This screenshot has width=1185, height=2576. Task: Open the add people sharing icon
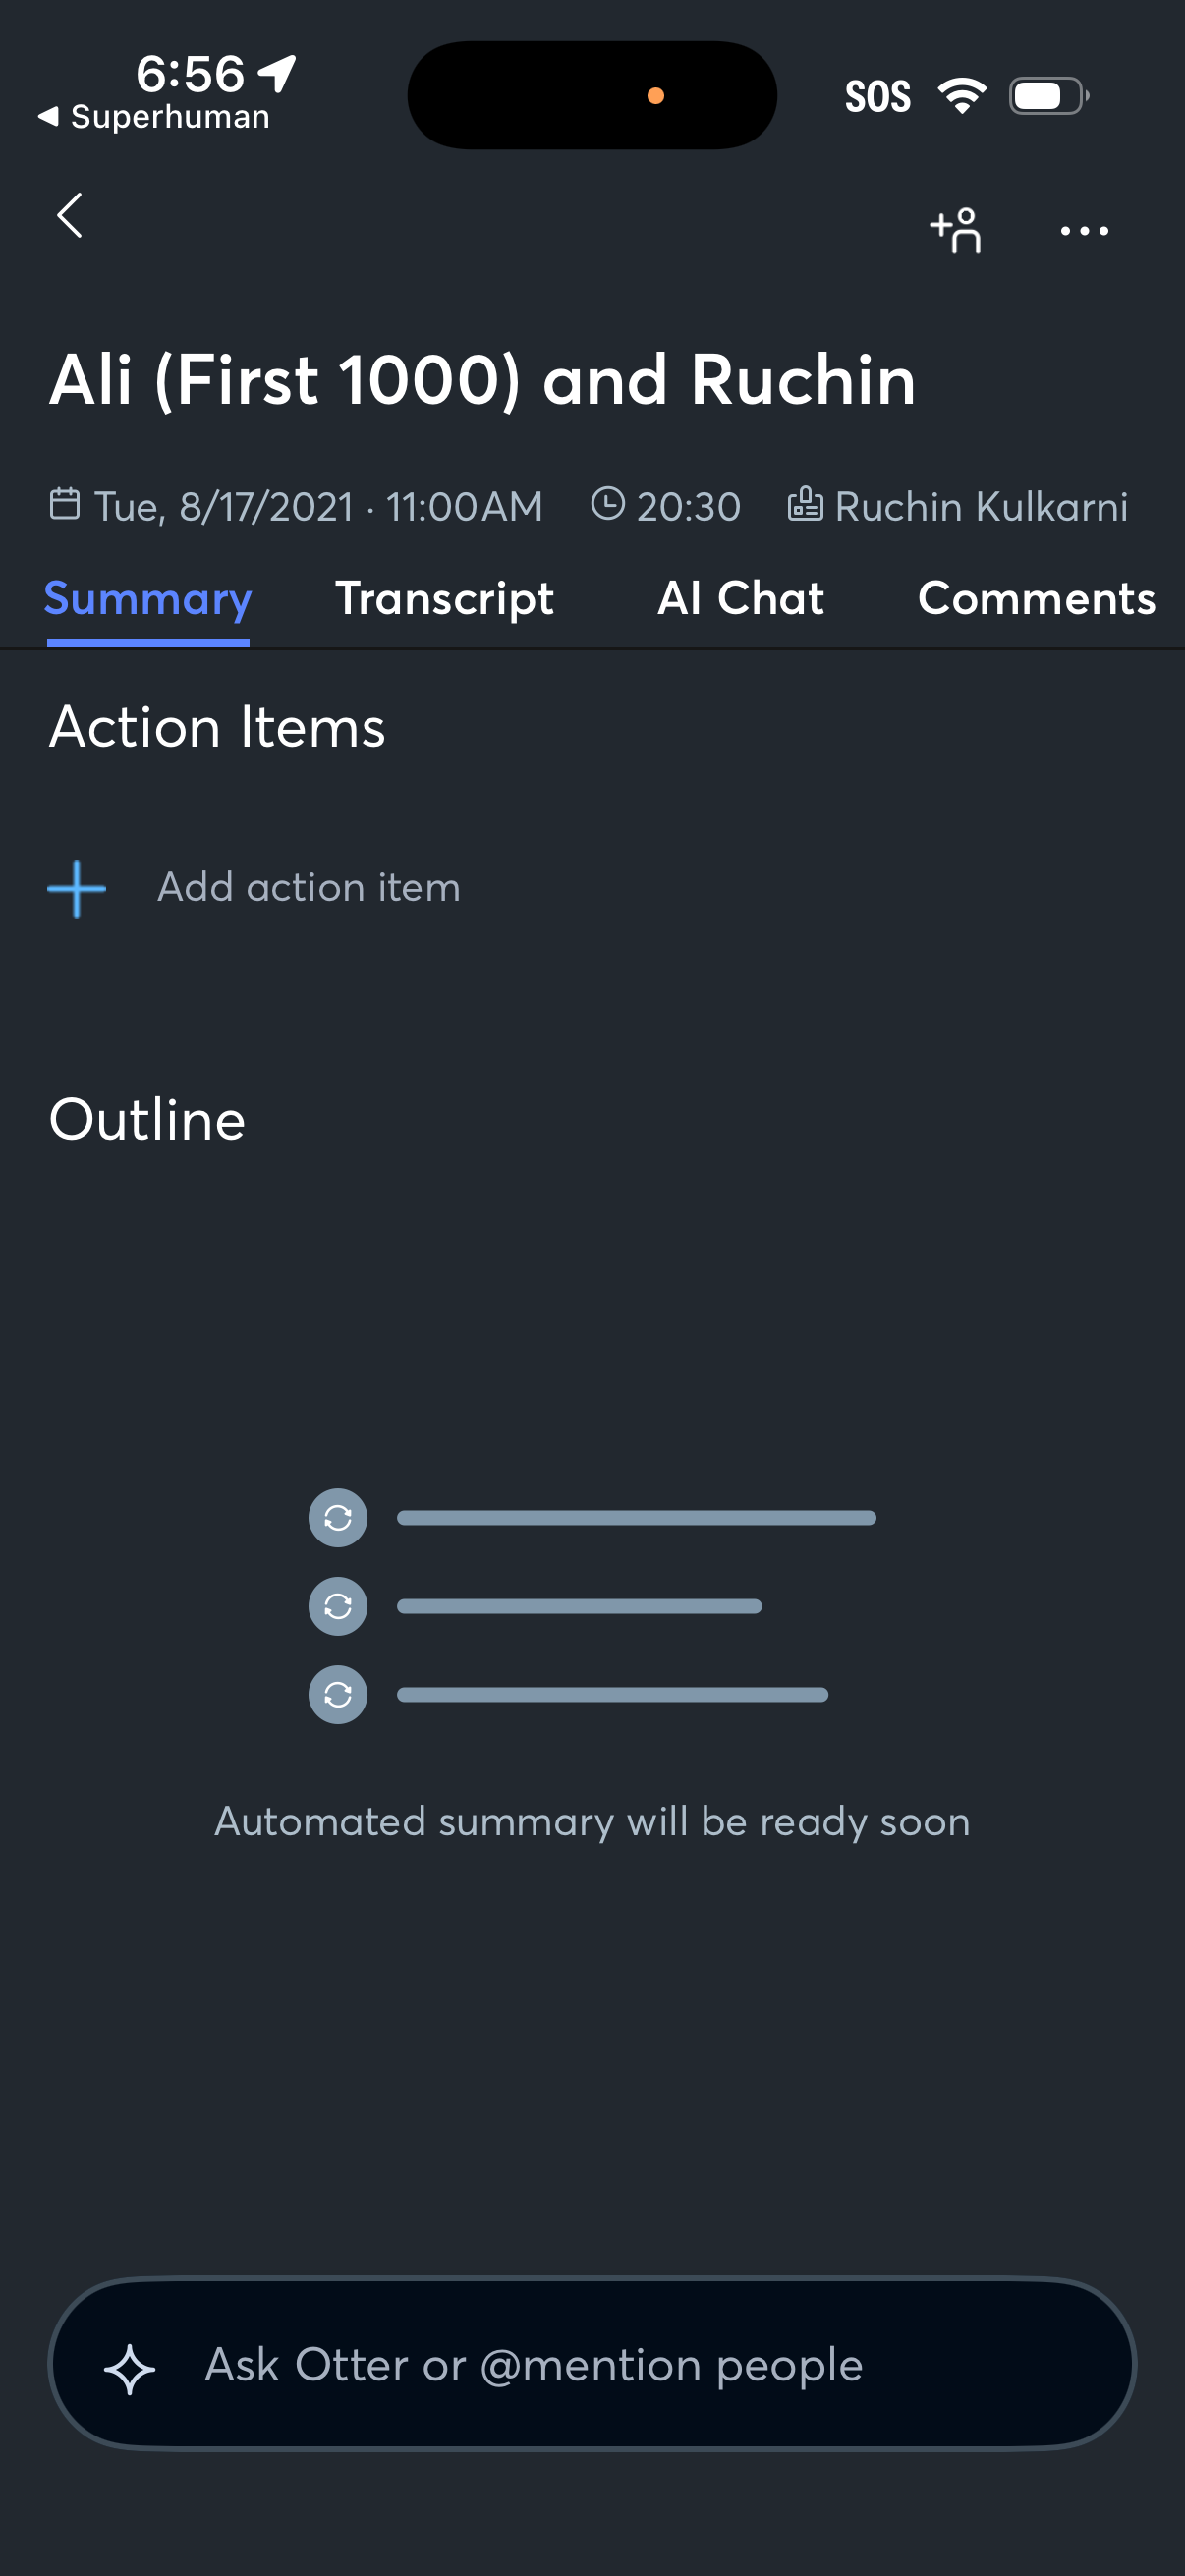tap(955, 230)
